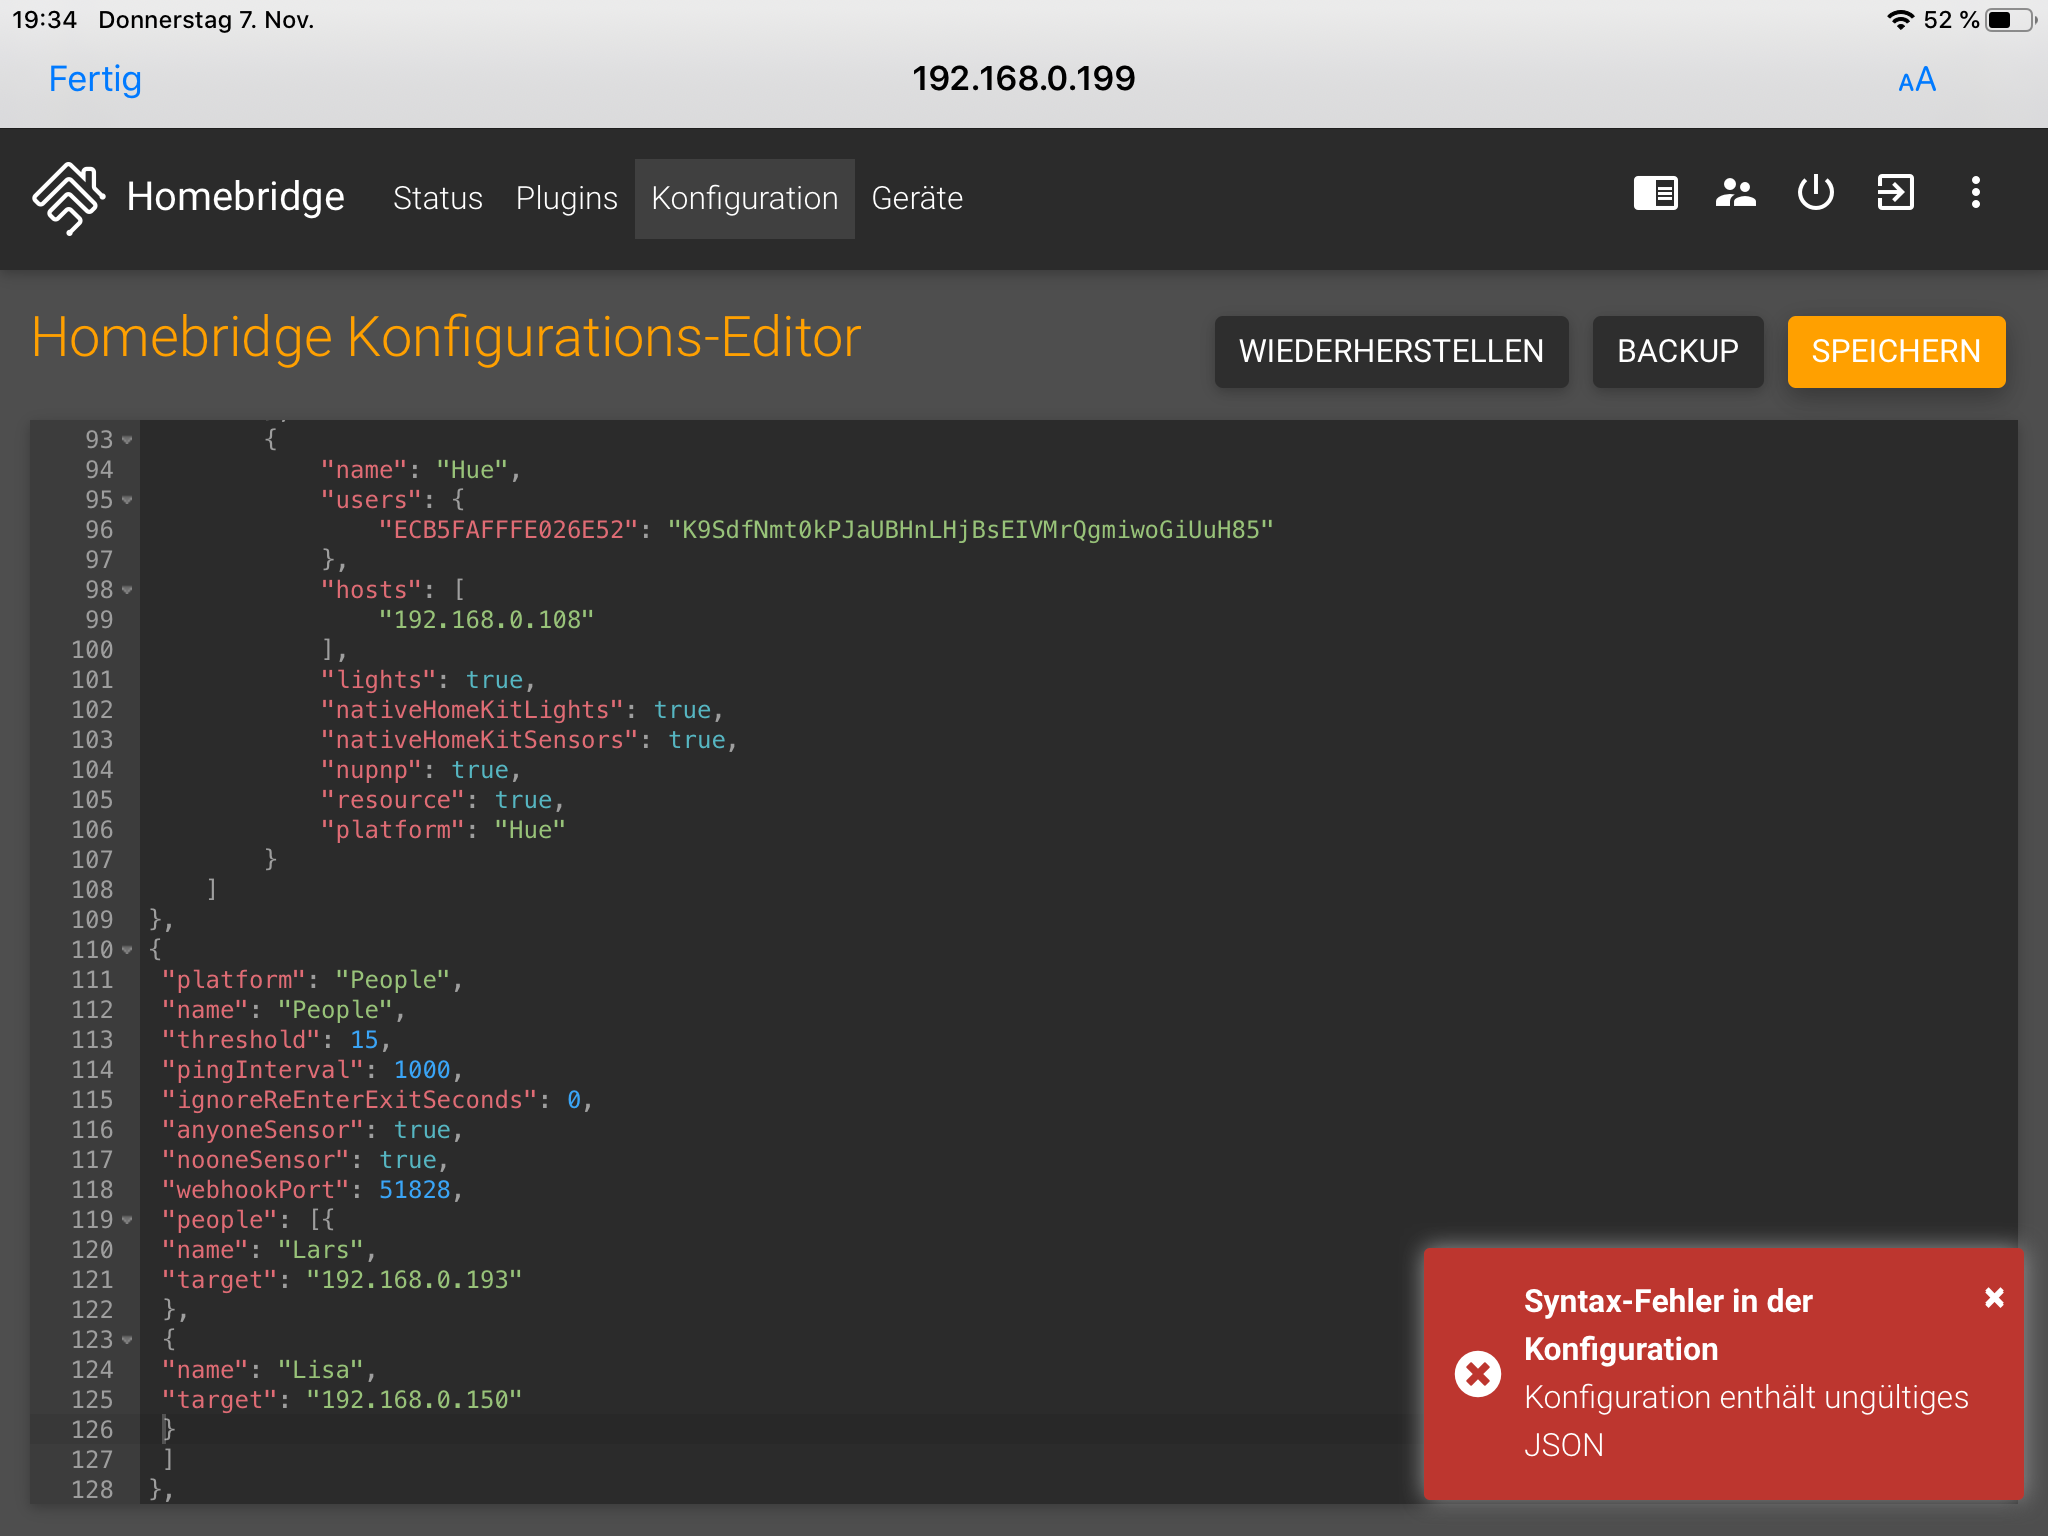The height and width of the screenshot is (1536, 2048).
Task: Open the three-dot overflow menu
Action: coord(1975,192)
